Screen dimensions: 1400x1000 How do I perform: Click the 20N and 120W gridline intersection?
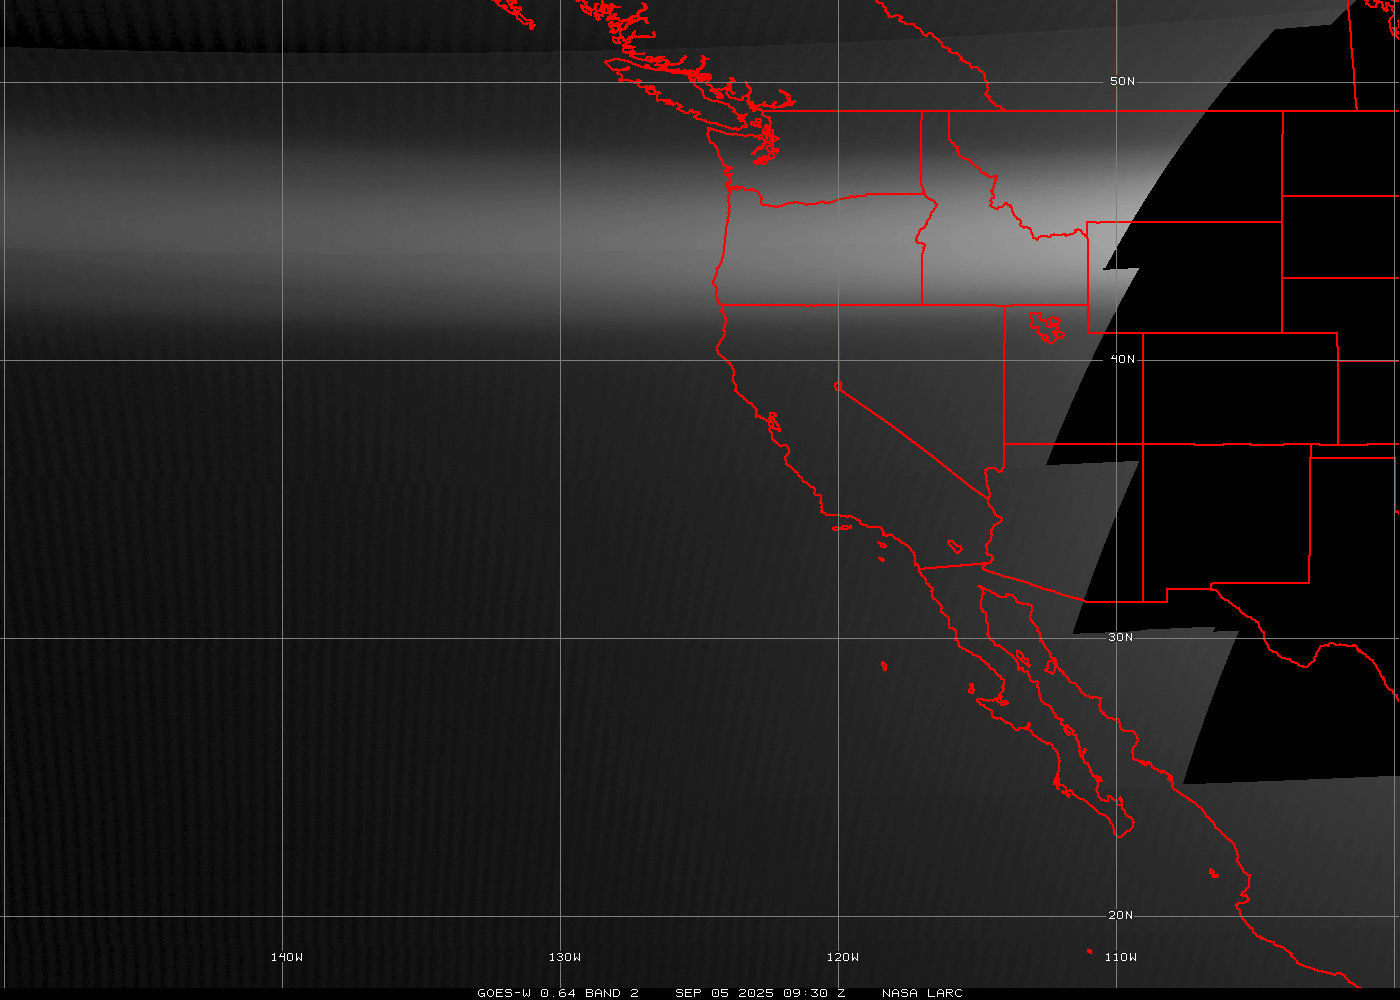(x=839, y=916)
